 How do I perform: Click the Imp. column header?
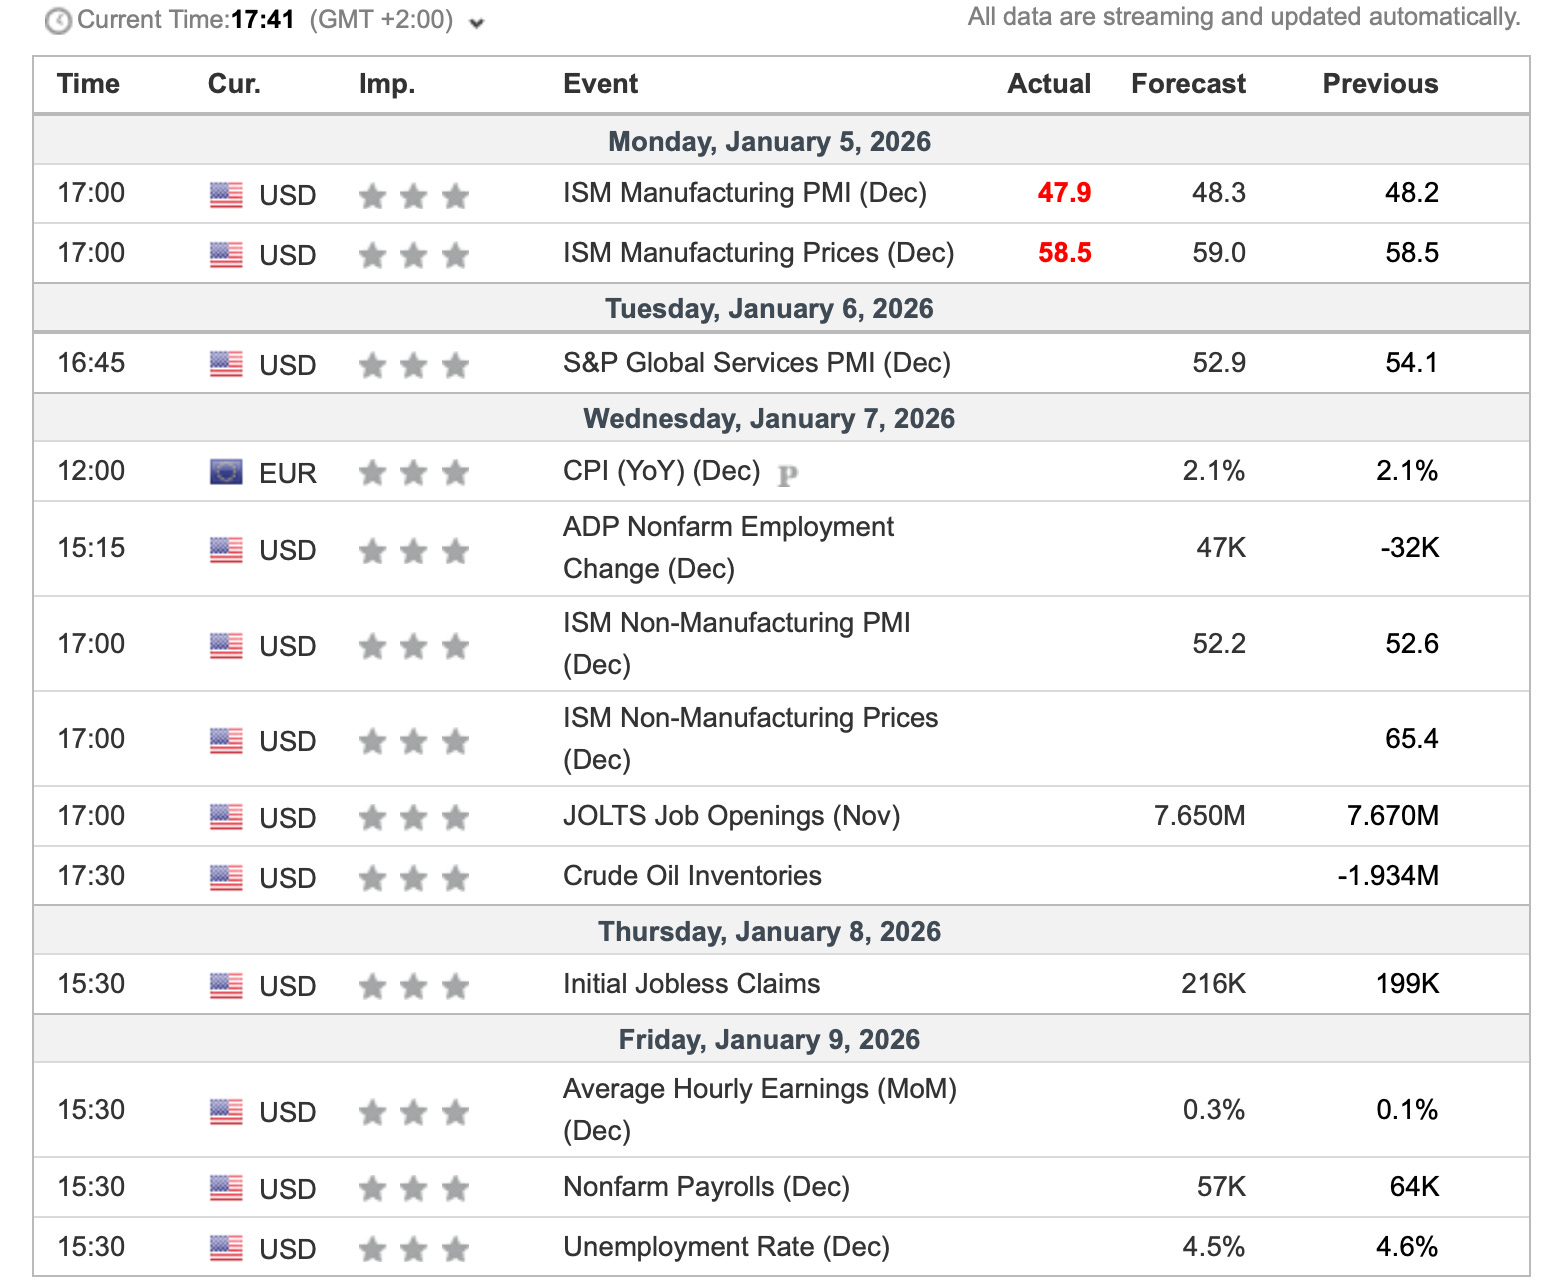pyautogui.click(x=387, y=85)
